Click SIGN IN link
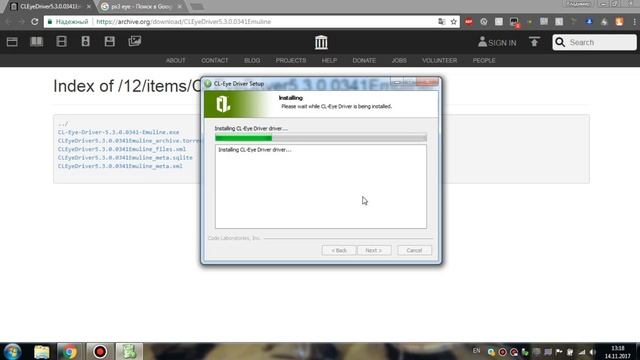 click(497, 42)
